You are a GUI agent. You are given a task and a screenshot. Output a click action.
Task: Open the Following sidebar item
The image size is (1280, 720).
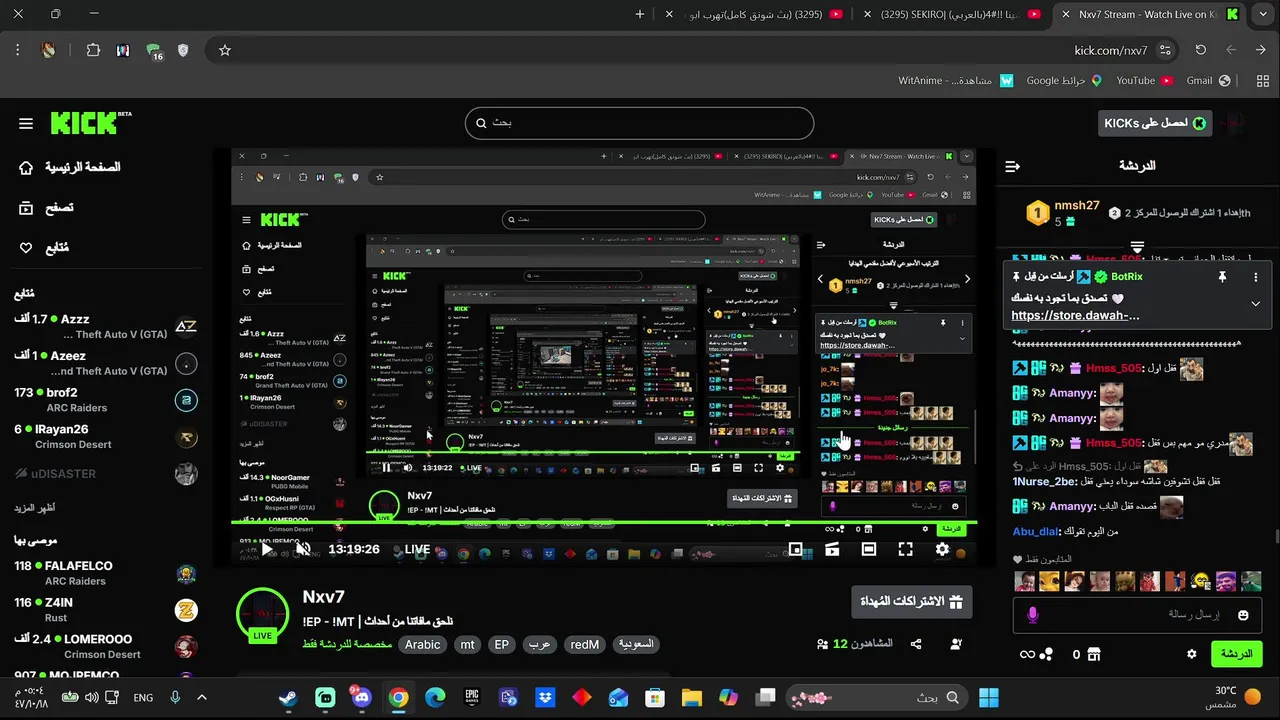pyautogui.click(x=44, y=247)
